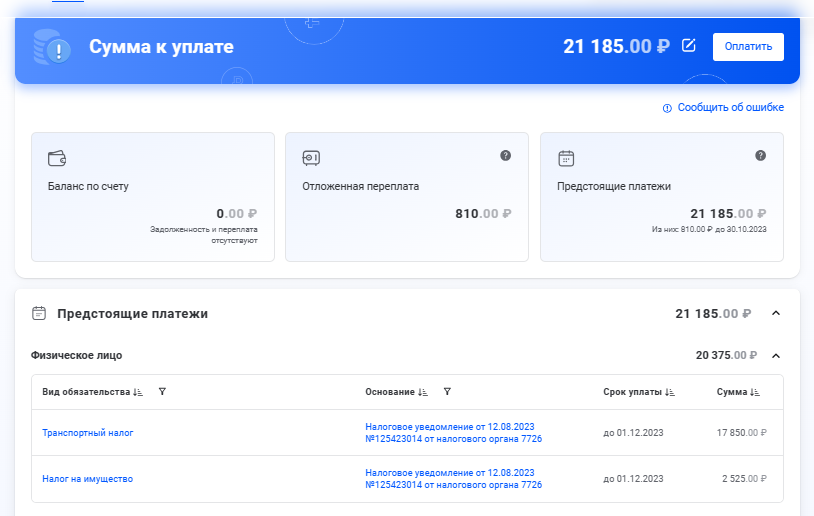Click the safe icon in Отложенная переплата card
The image size is (814, 516).
(311, 158)
